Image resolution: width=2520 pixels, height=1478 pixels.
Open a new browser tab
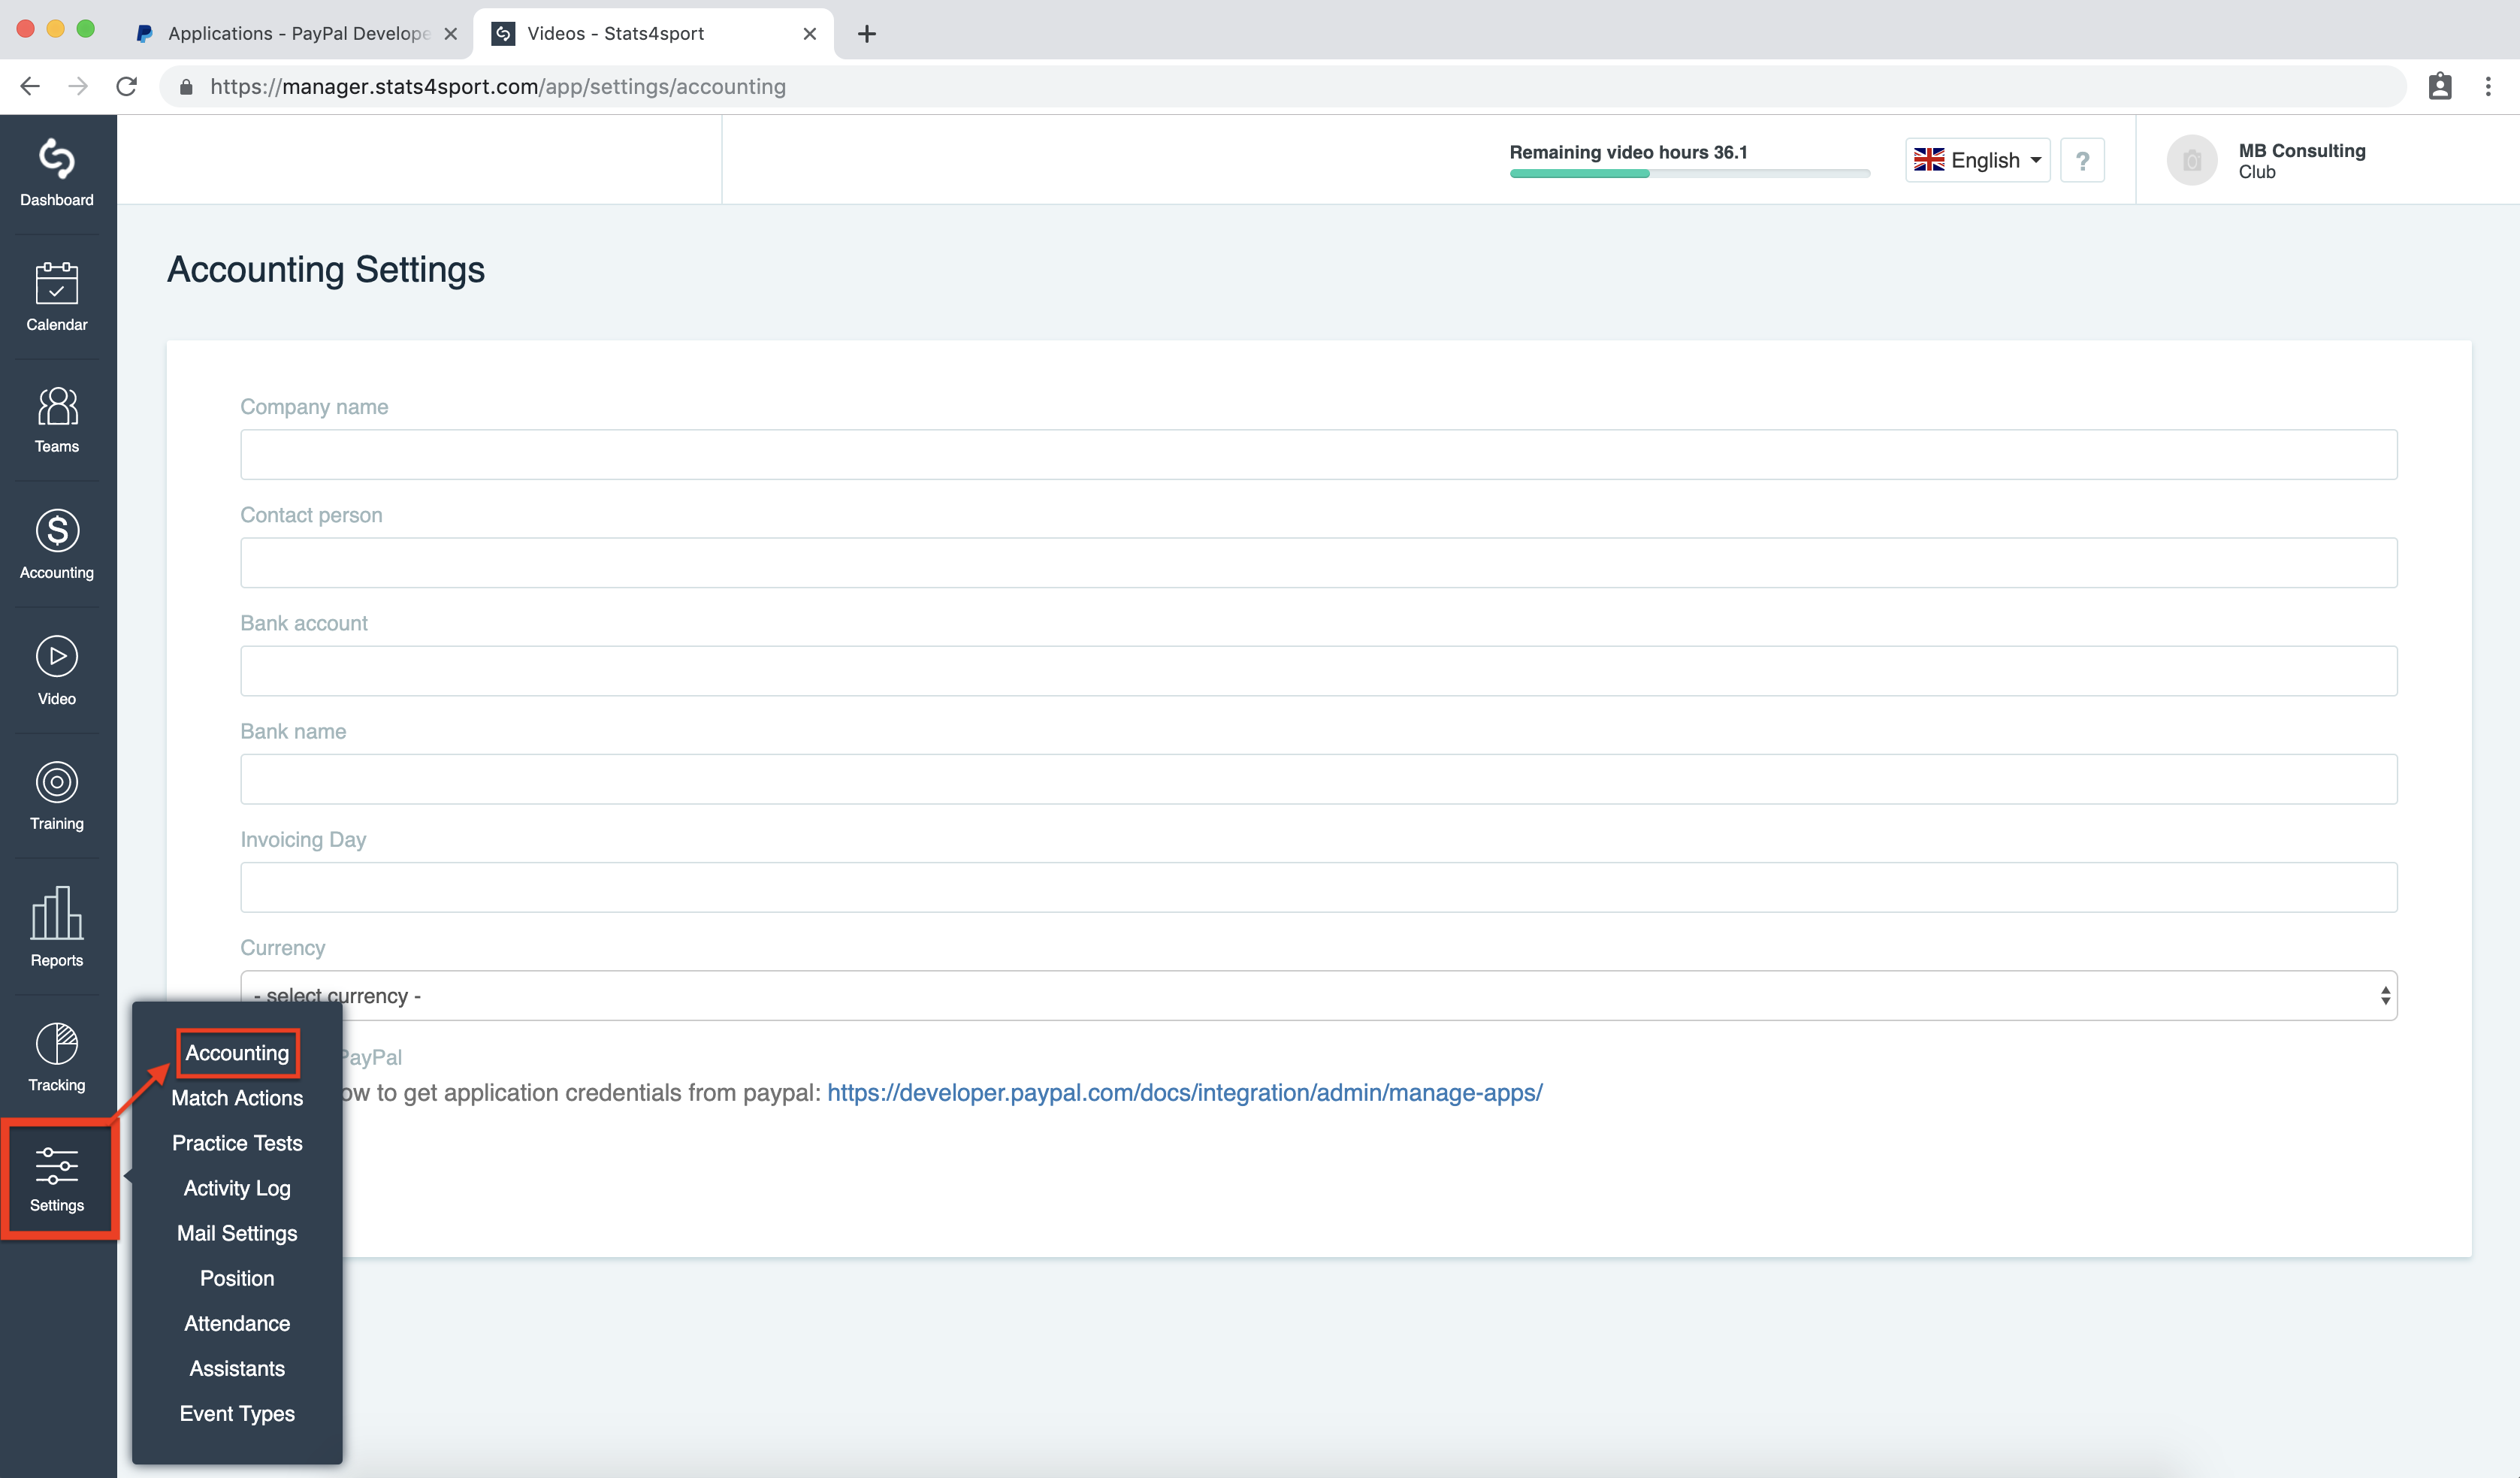point(867,34)
